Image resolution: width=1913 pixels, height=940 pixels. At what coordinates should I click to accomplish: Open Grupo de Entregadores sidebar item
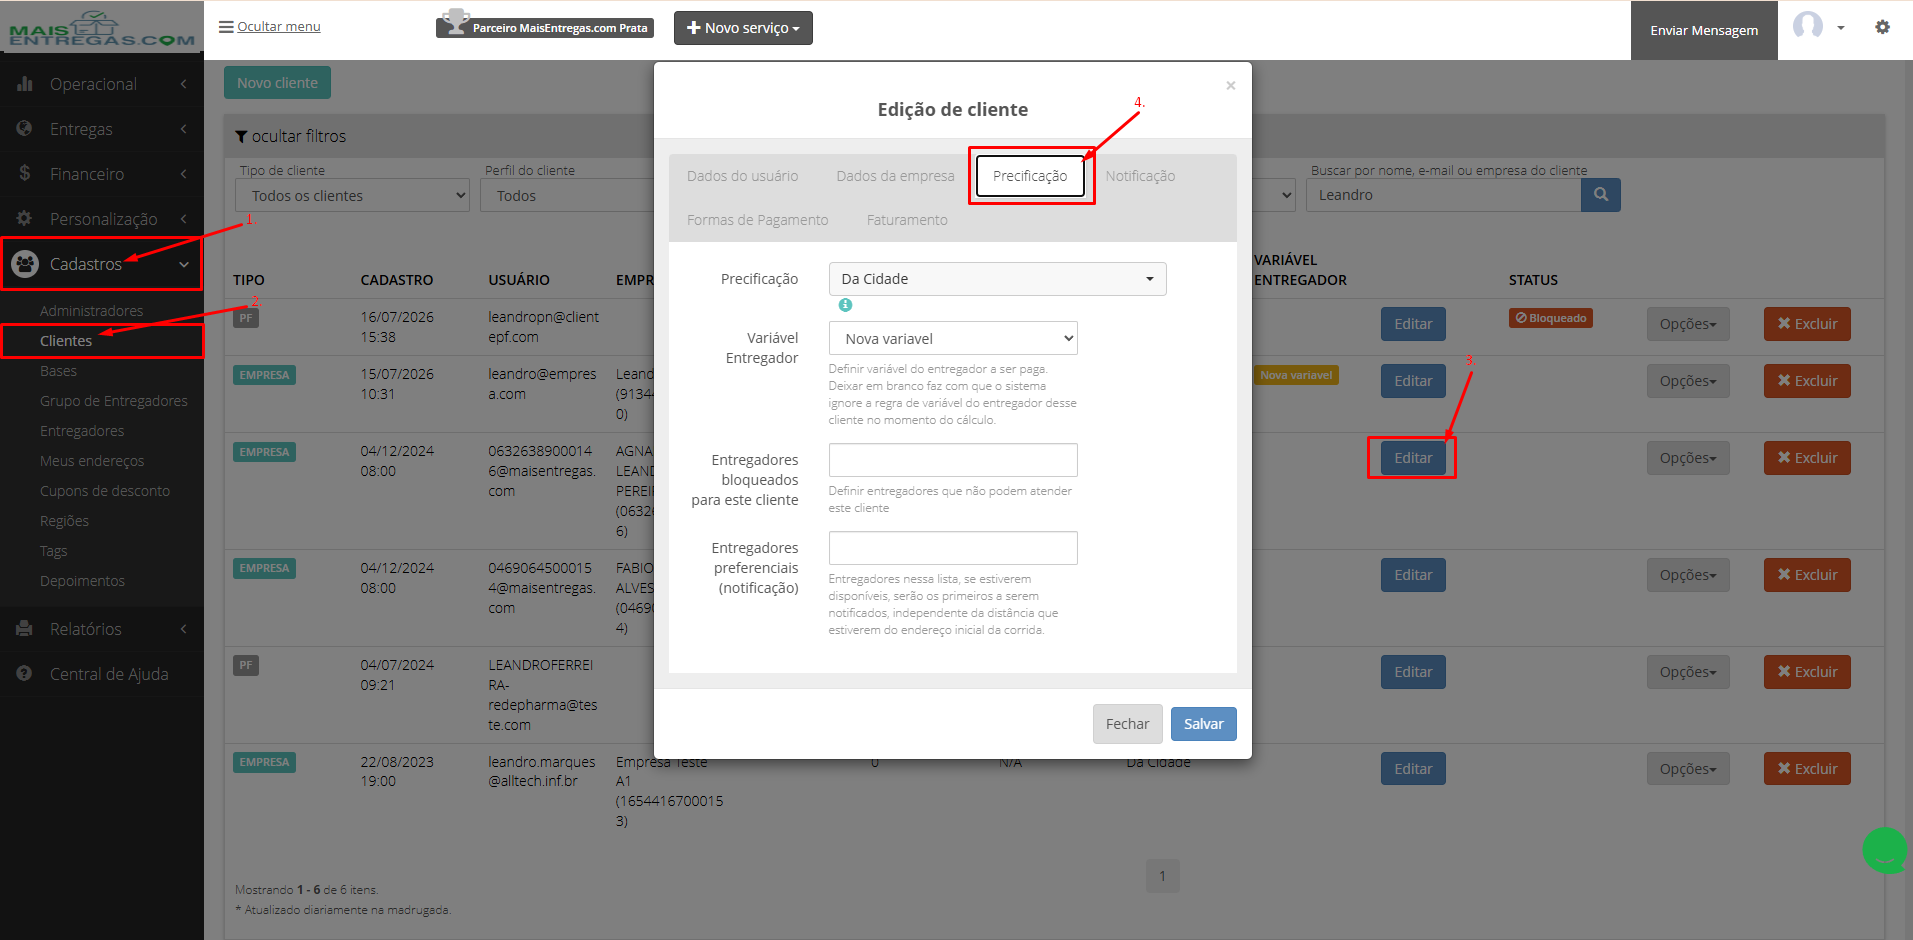[113, 401]
